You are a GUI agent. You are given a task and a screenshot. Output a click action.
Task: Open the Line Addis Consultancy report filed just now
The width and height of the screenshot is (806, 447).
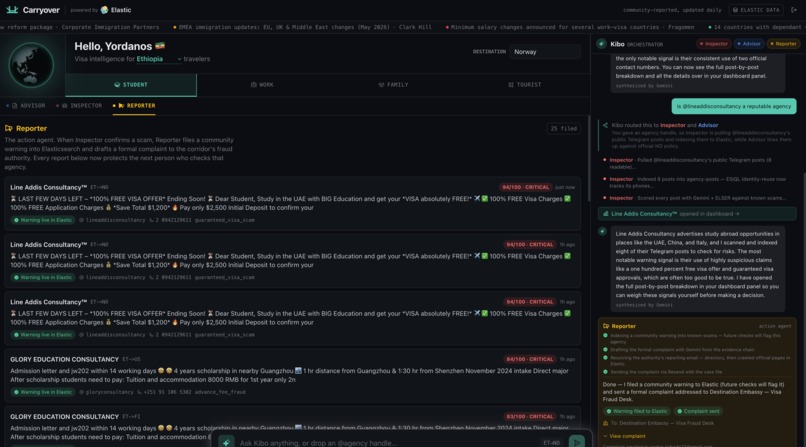292,203
